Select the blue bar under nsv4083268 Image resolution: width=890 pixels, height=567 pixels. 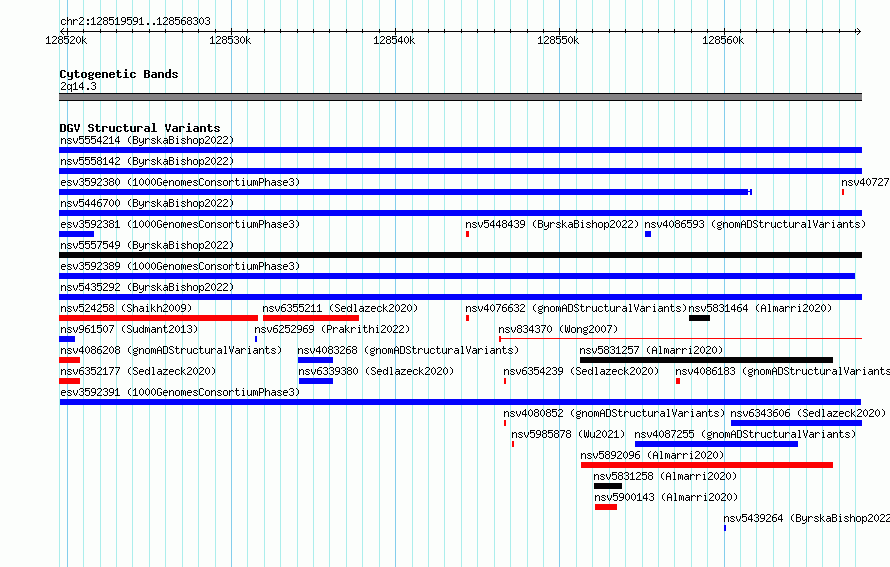[x=315, y=360]
